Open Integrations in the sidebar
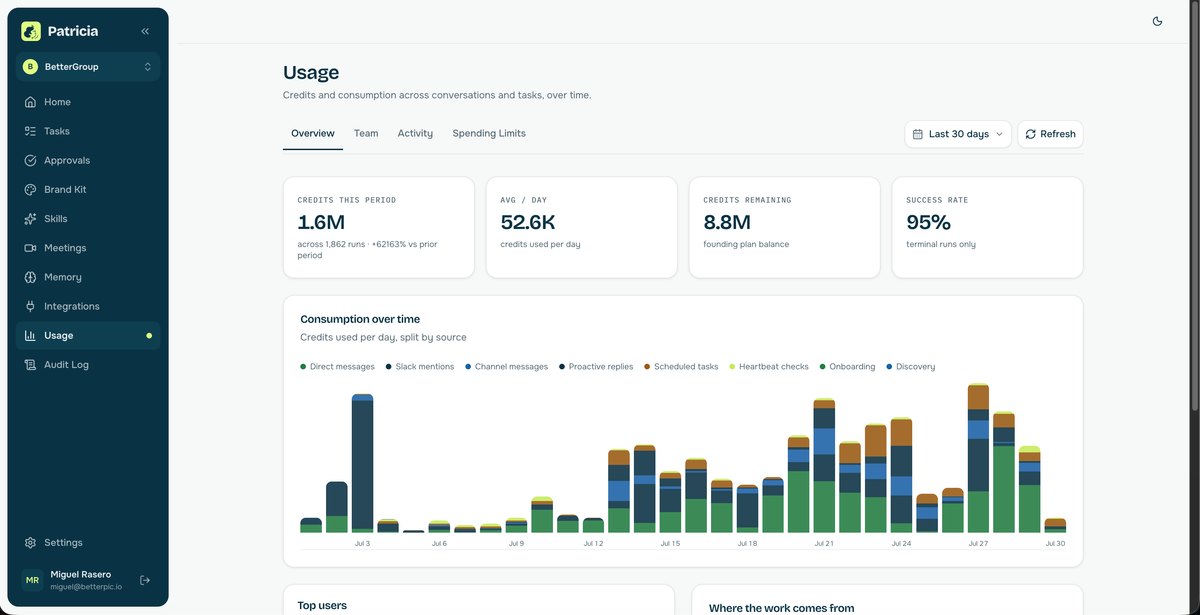 pyautogui.click(x=88, y=306)
